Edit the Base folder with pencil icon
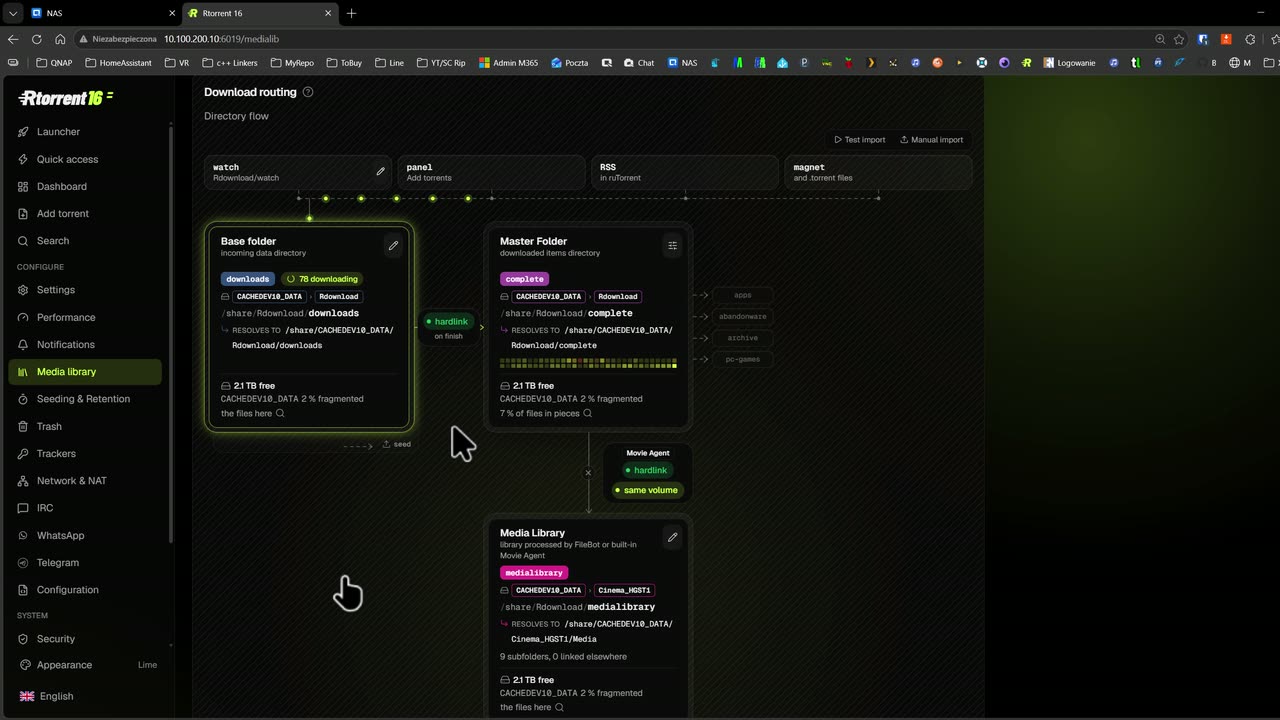Viewport: 1280px width, 720px height. tap(393, 245)
